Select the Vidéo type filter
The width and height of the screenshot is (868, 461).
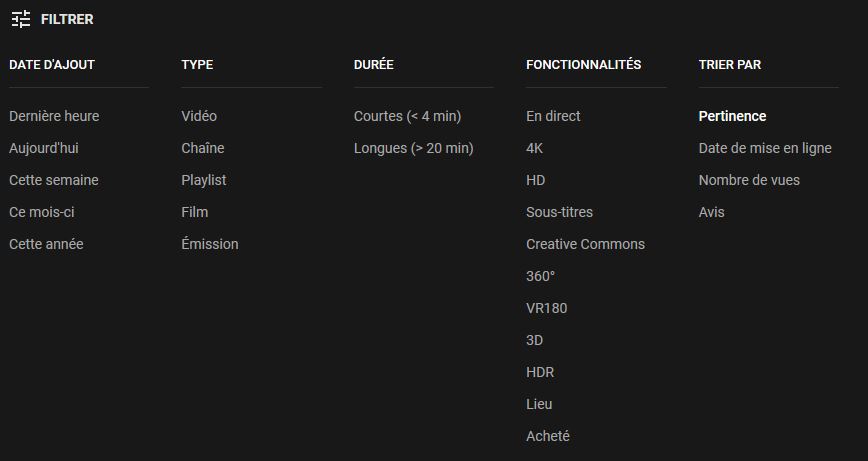pyautogui.click(x=199, y=116)
